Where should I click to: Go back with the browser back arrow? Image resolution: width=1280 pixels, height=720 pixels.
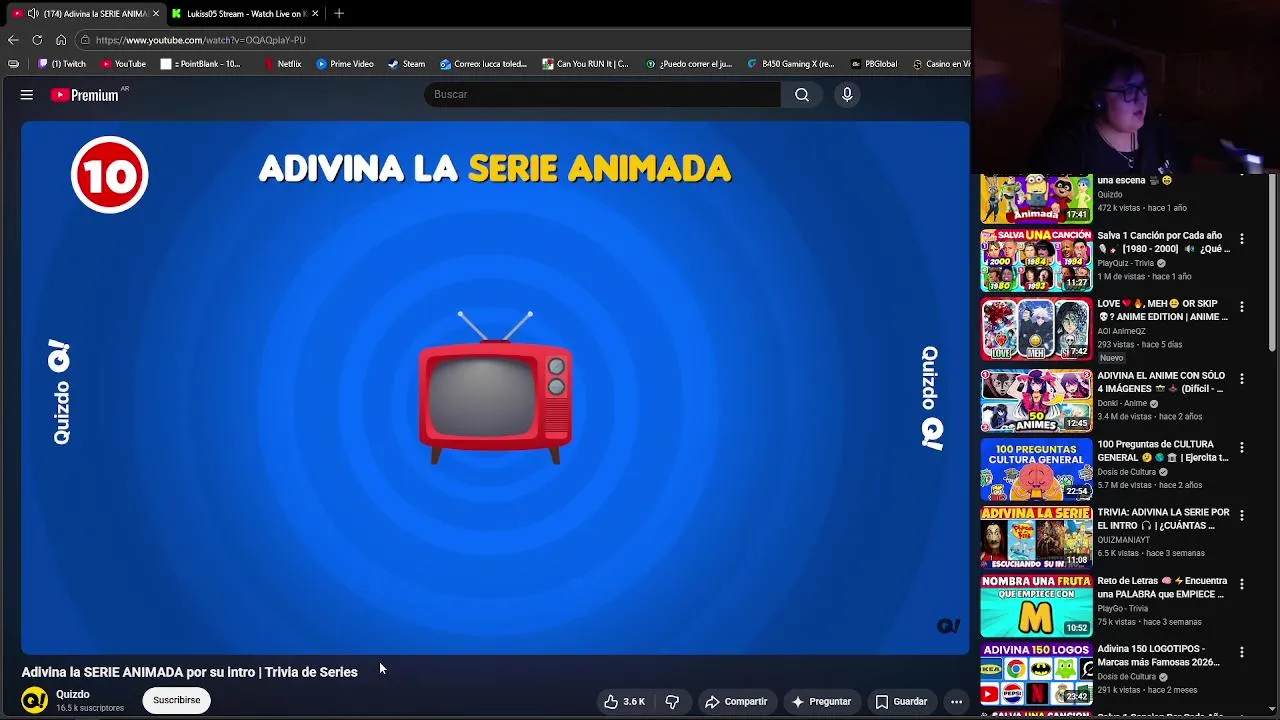coord(13,40)
